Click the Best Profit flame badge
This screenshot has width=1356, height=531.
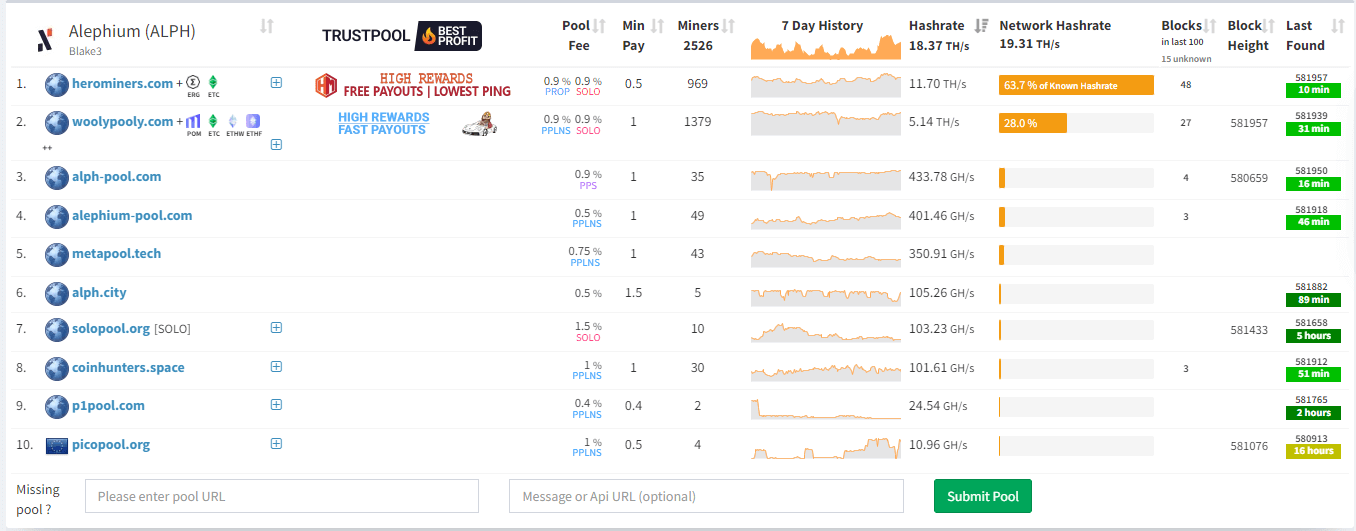448,36
